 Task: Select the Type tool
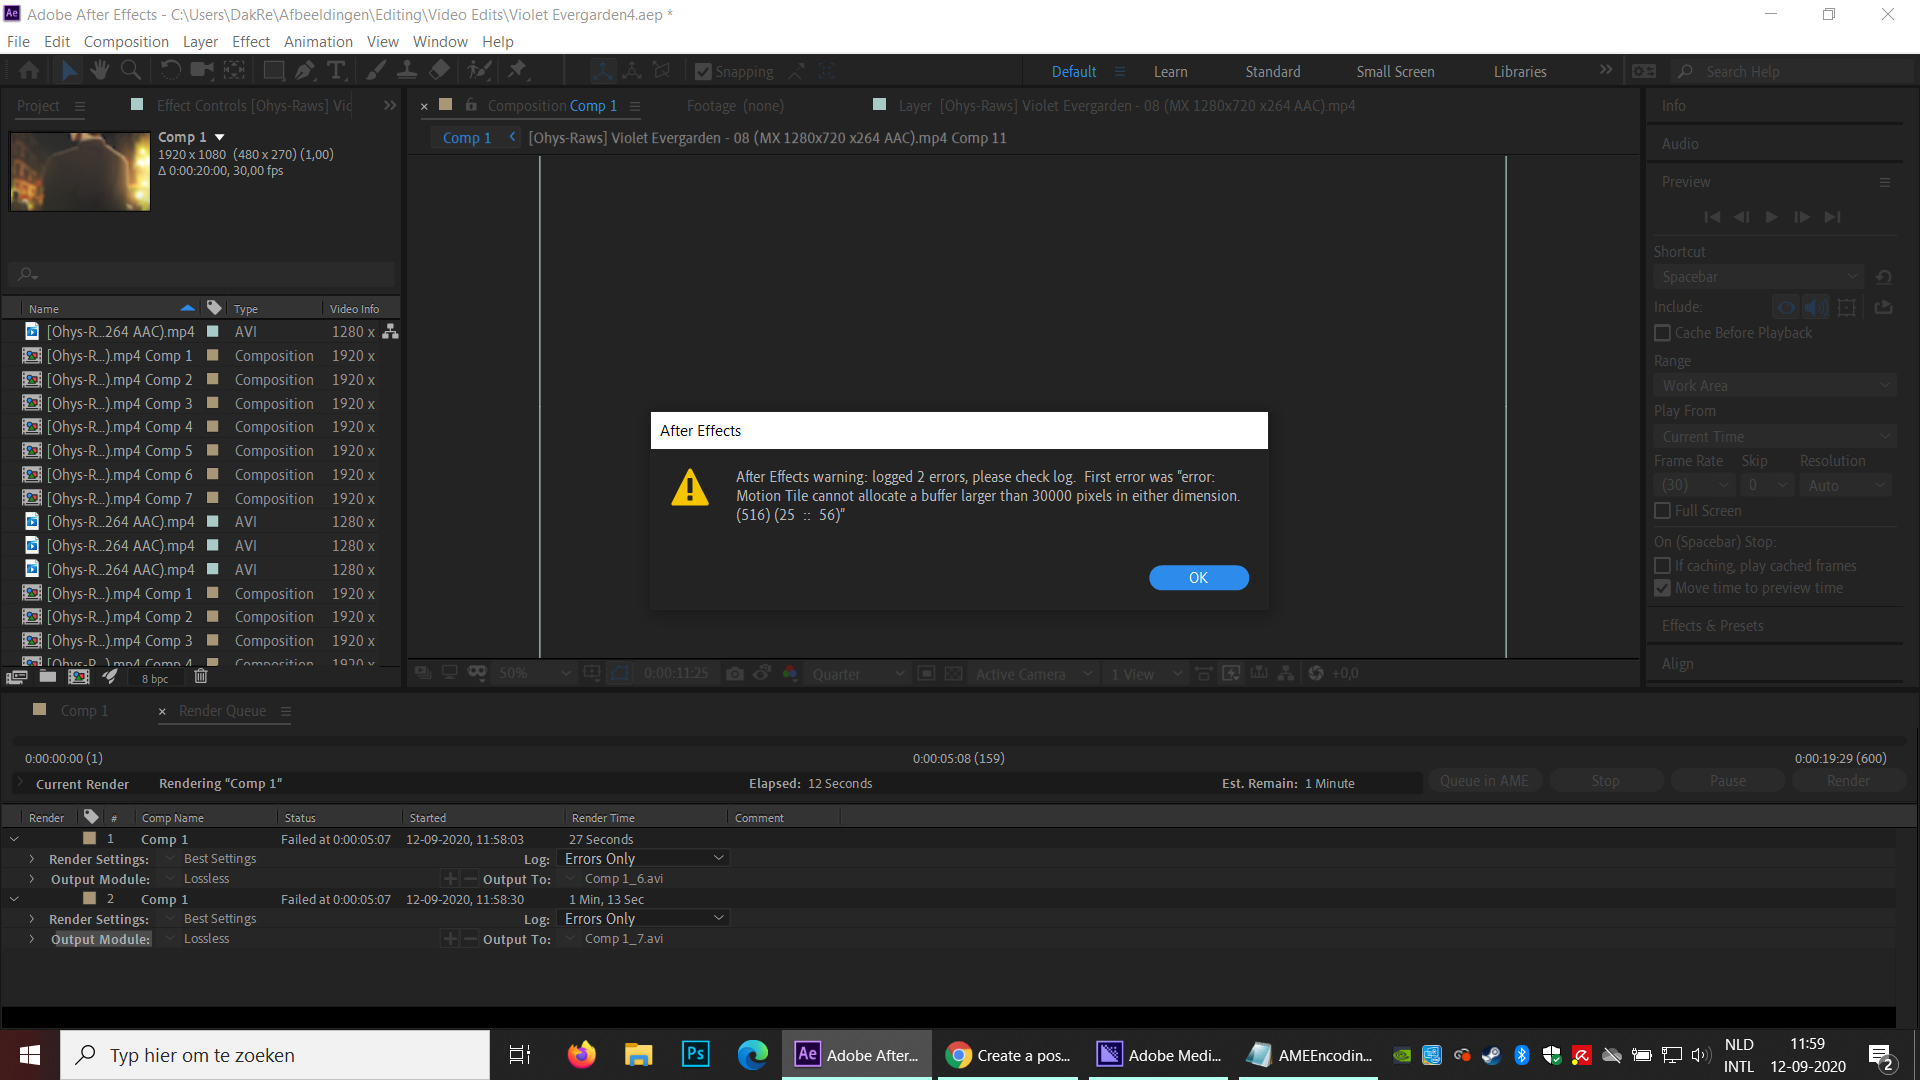click(x=336, y=70)
